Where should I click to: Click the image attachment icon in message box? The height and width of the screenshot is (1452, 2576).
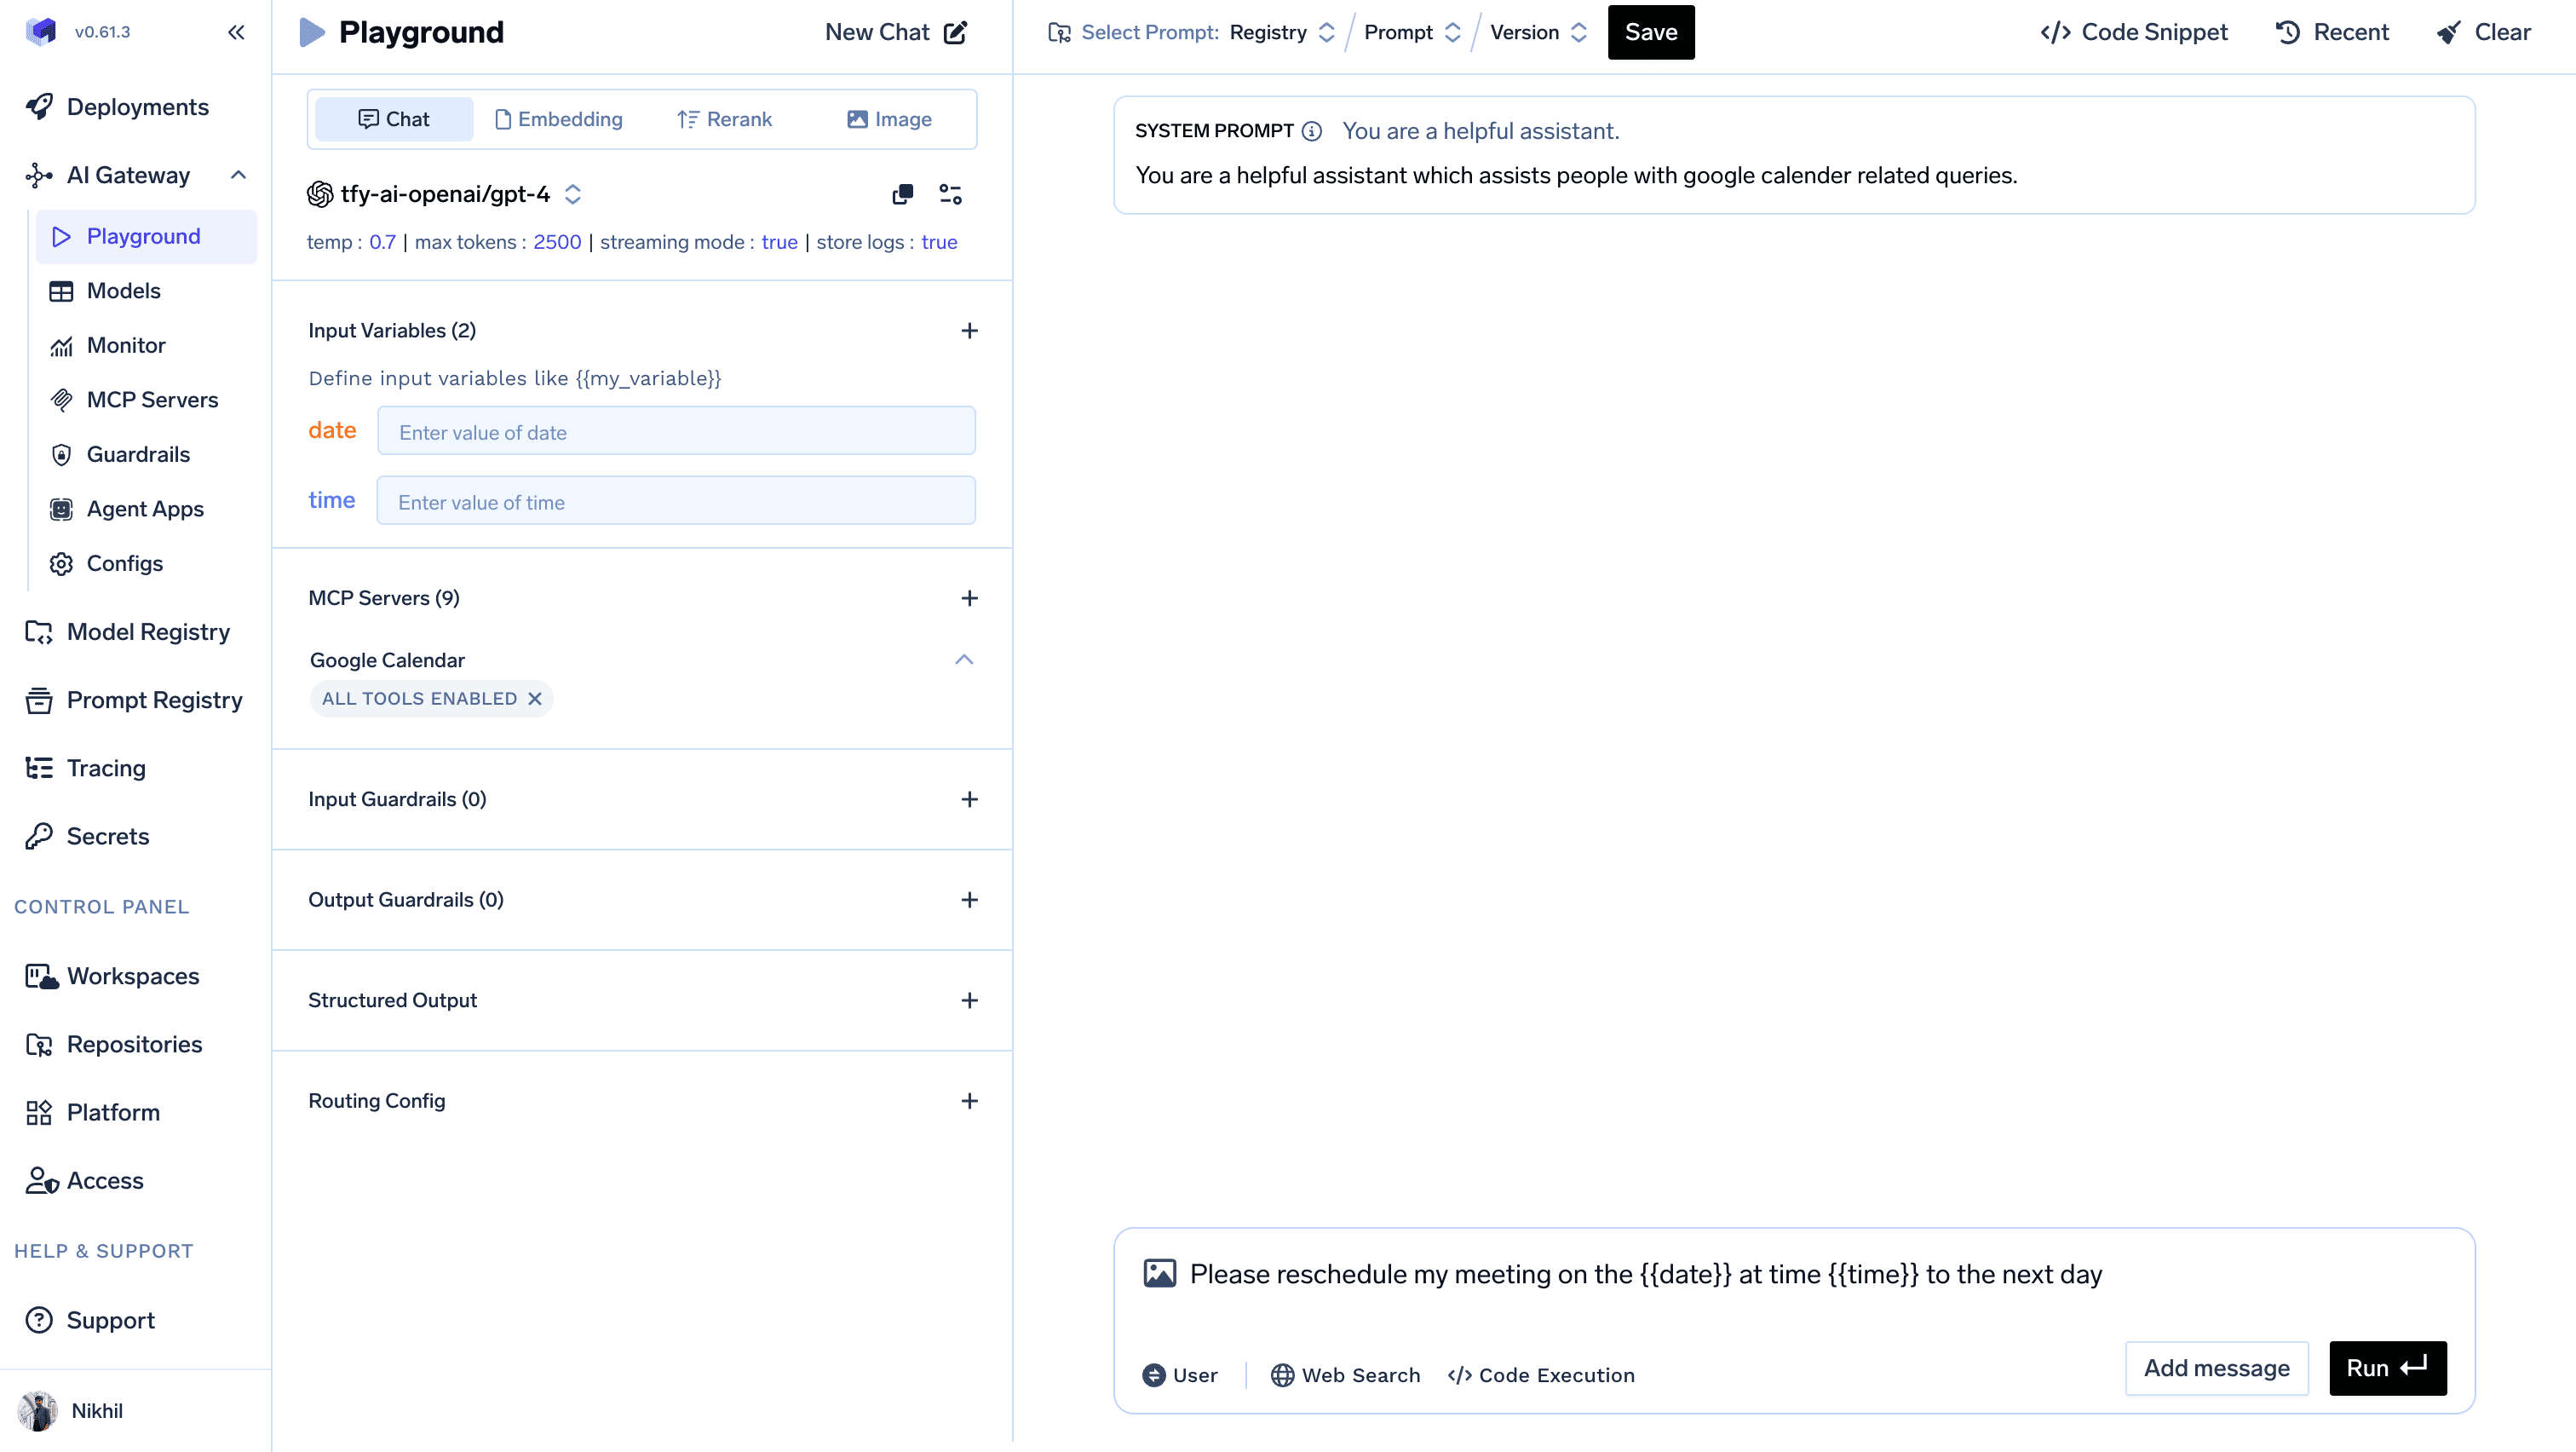pos(1159,1273)
